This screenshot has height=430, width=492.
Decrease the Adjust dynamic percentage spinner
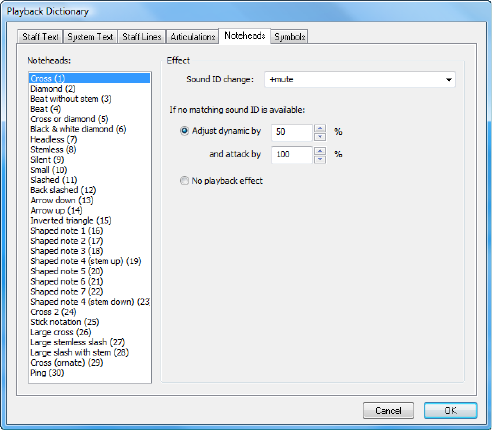click(320, 137)
